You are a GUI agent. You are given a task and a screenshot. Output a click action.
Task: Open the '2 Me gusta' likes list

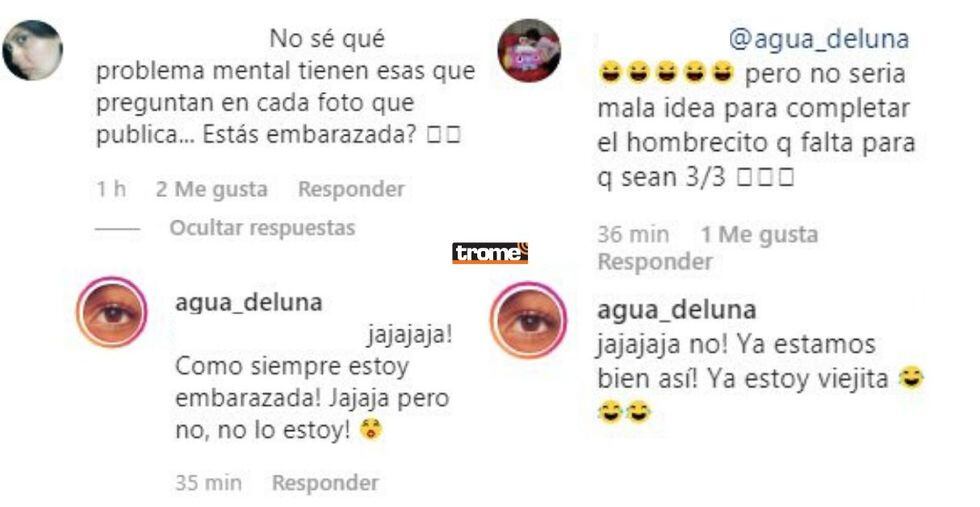pos(212,189)
